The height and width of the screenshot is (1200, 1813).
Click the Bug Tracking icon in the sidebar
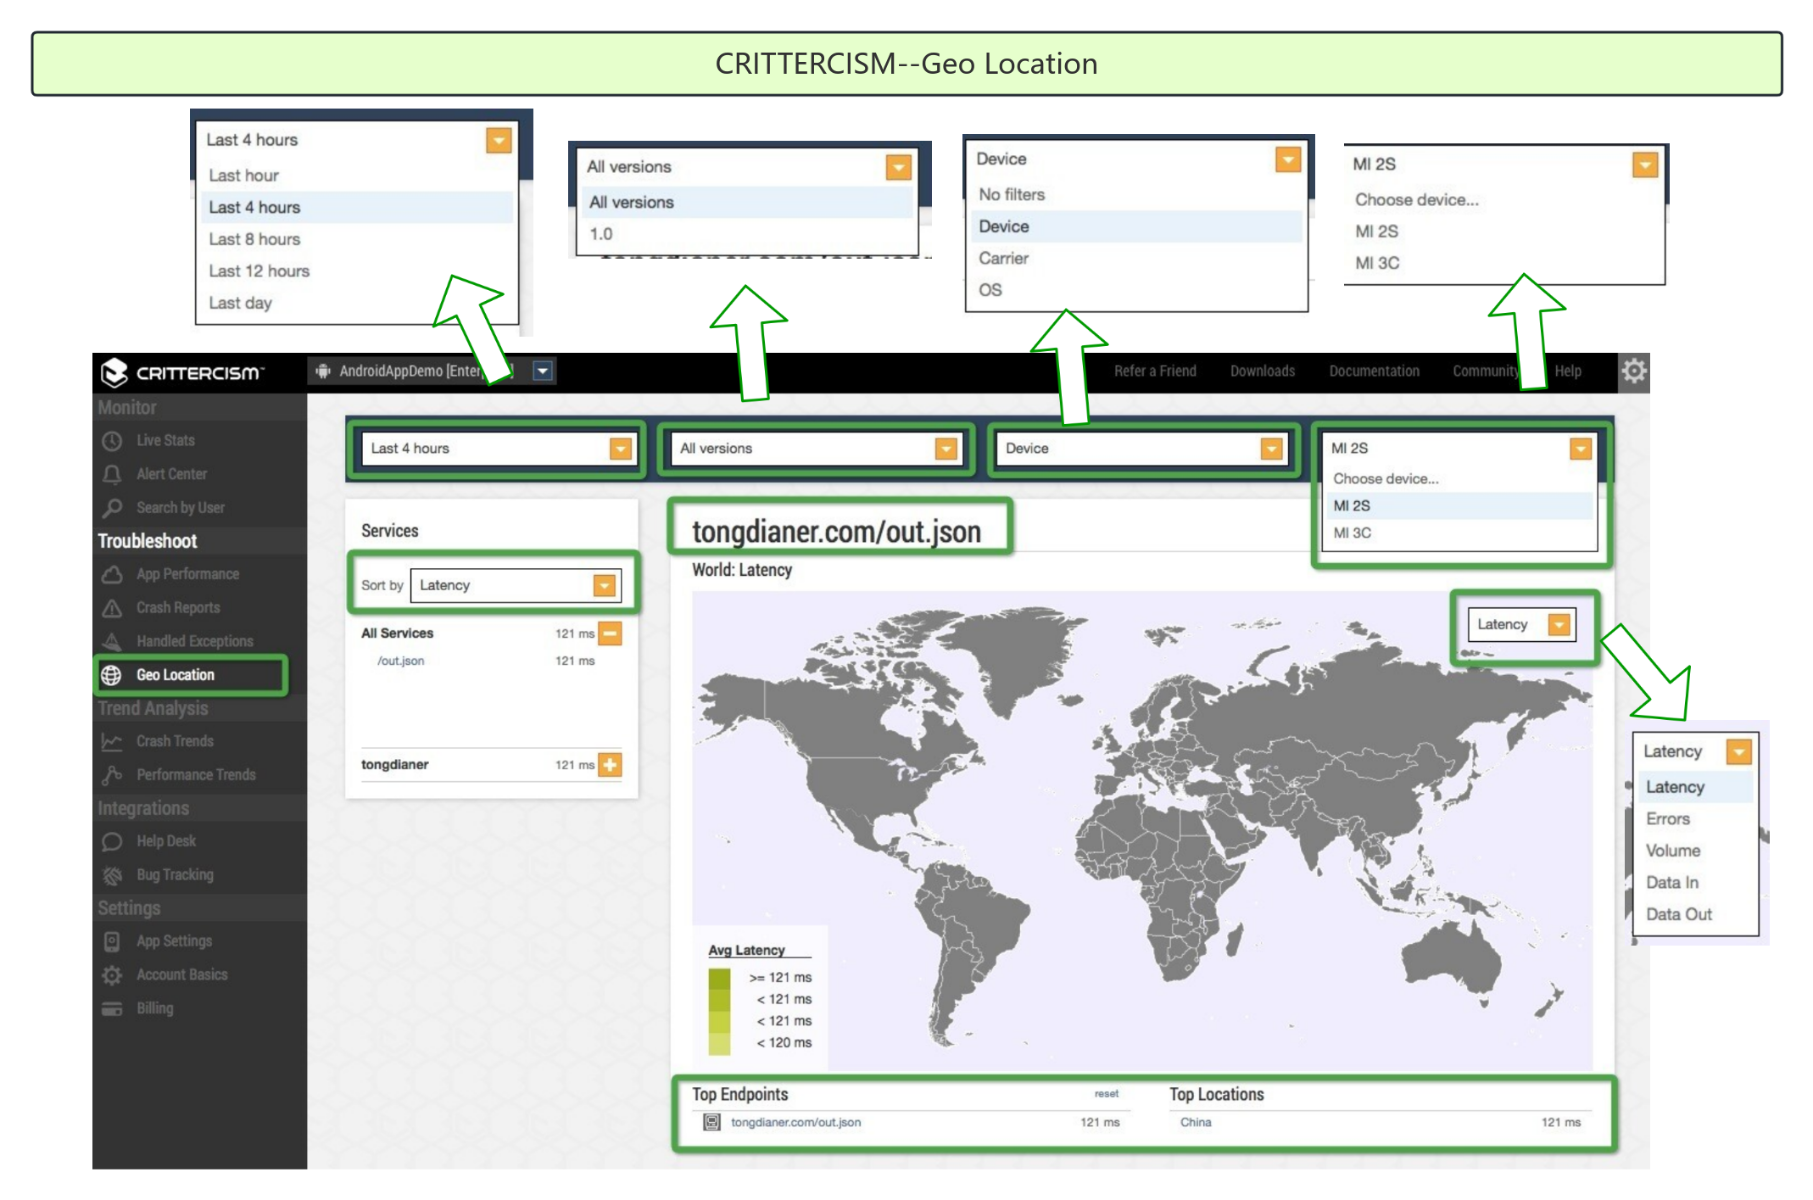(x=113, y=874)
